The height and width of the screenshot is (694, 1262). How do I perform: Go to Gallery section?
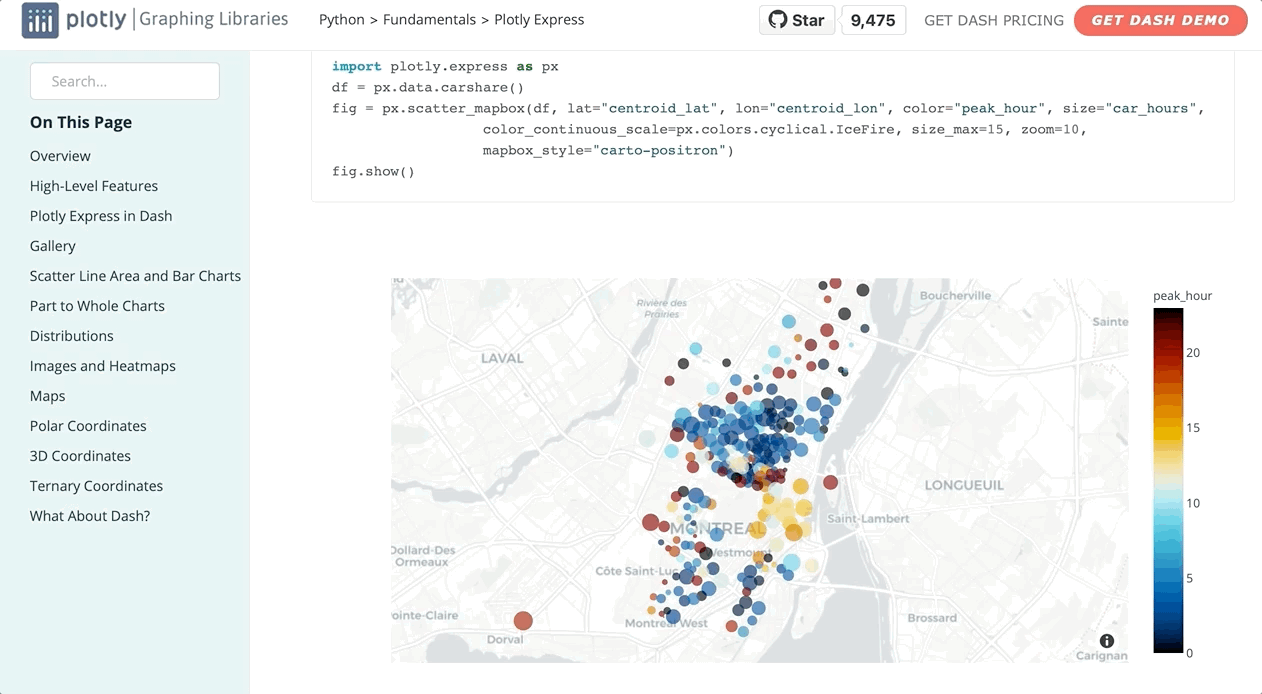click(x=53, y=246)
